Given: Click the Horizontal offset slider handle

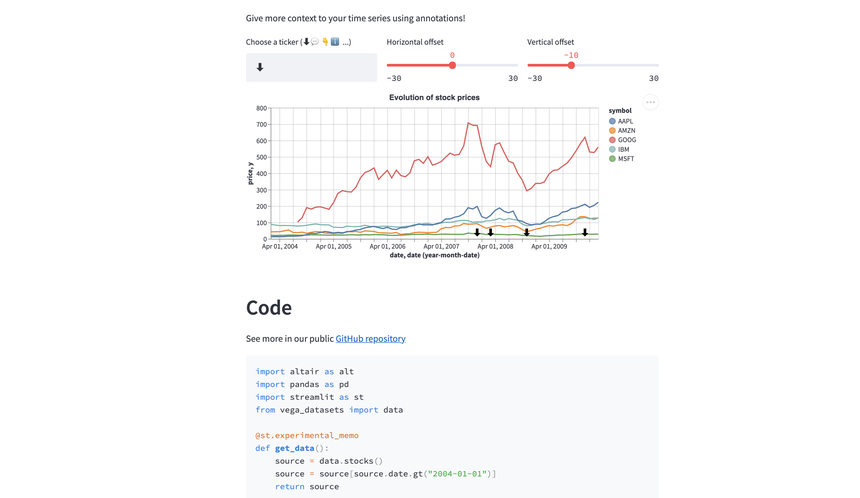Looking at the screenshot, I should (x=452, y=65).
